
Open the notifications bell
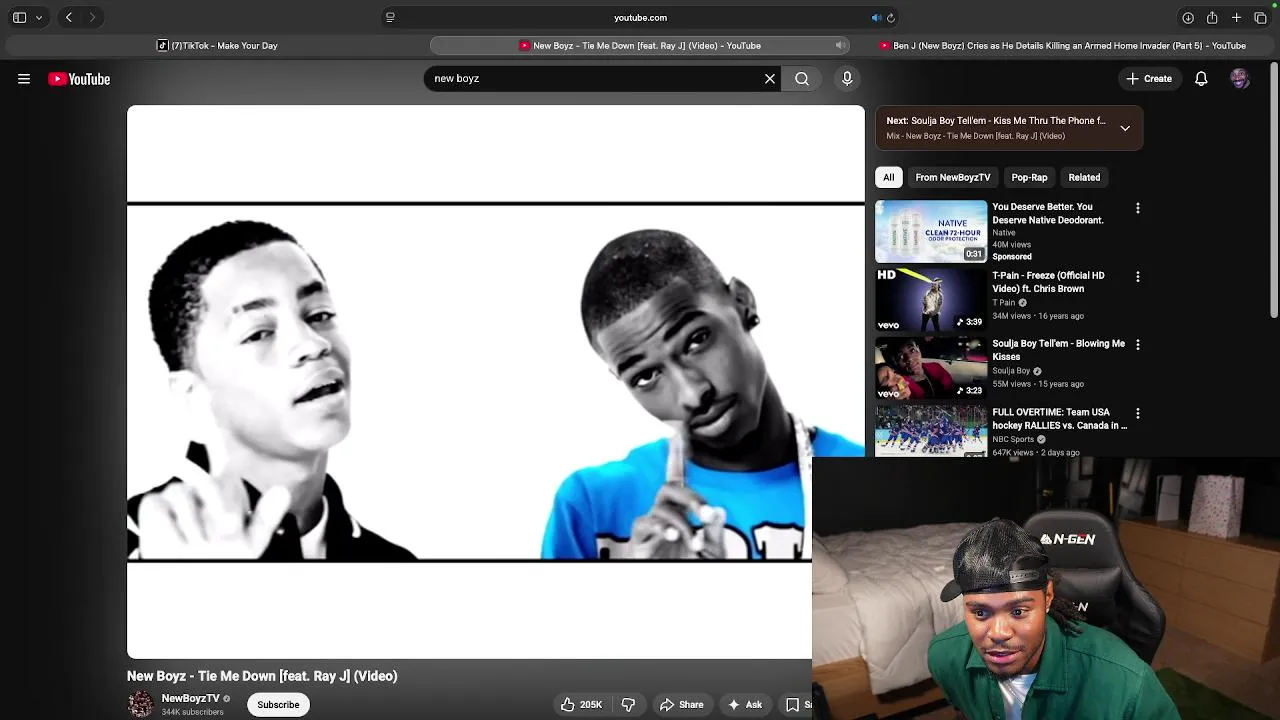[1201, 78]
